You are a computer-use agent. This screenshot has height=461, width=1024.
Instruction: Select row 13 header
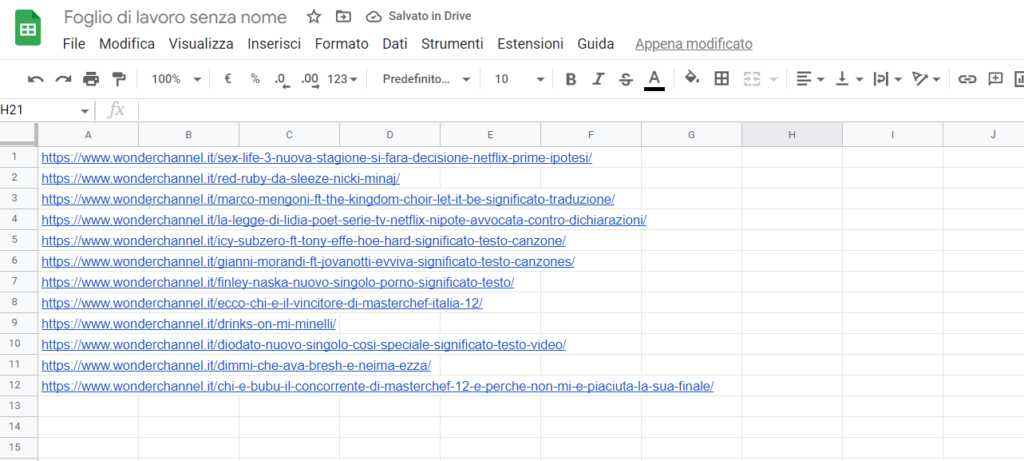tap(19, 405)
